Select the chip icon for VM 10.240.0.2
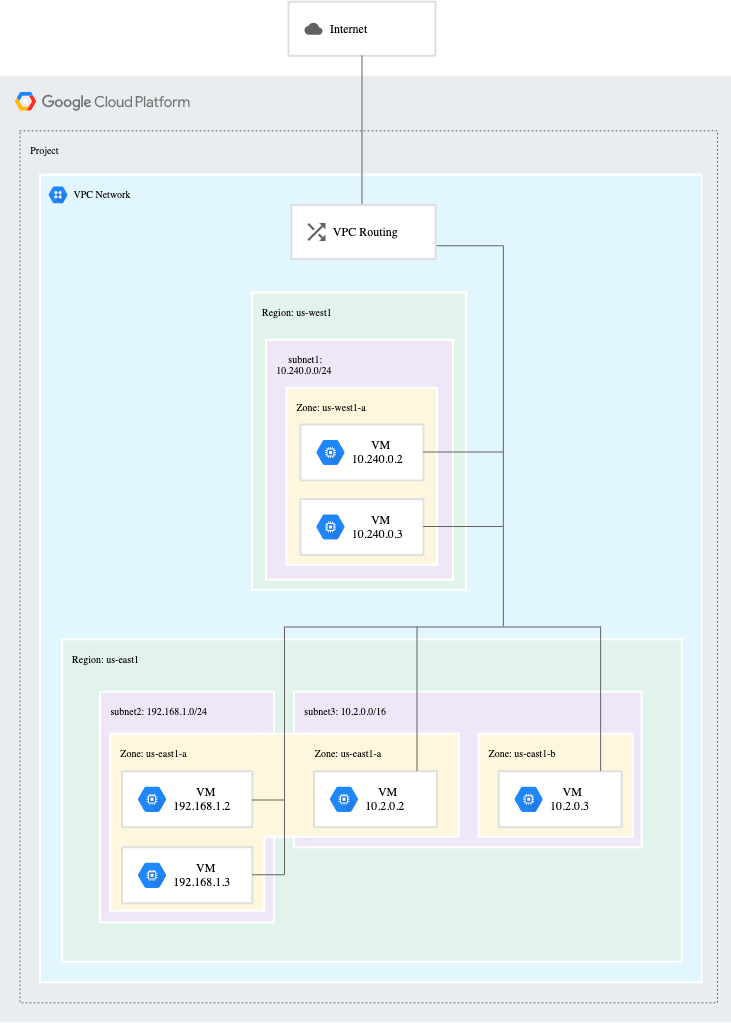The width and height of the screenshot is (731, 1023). [330, 452]
